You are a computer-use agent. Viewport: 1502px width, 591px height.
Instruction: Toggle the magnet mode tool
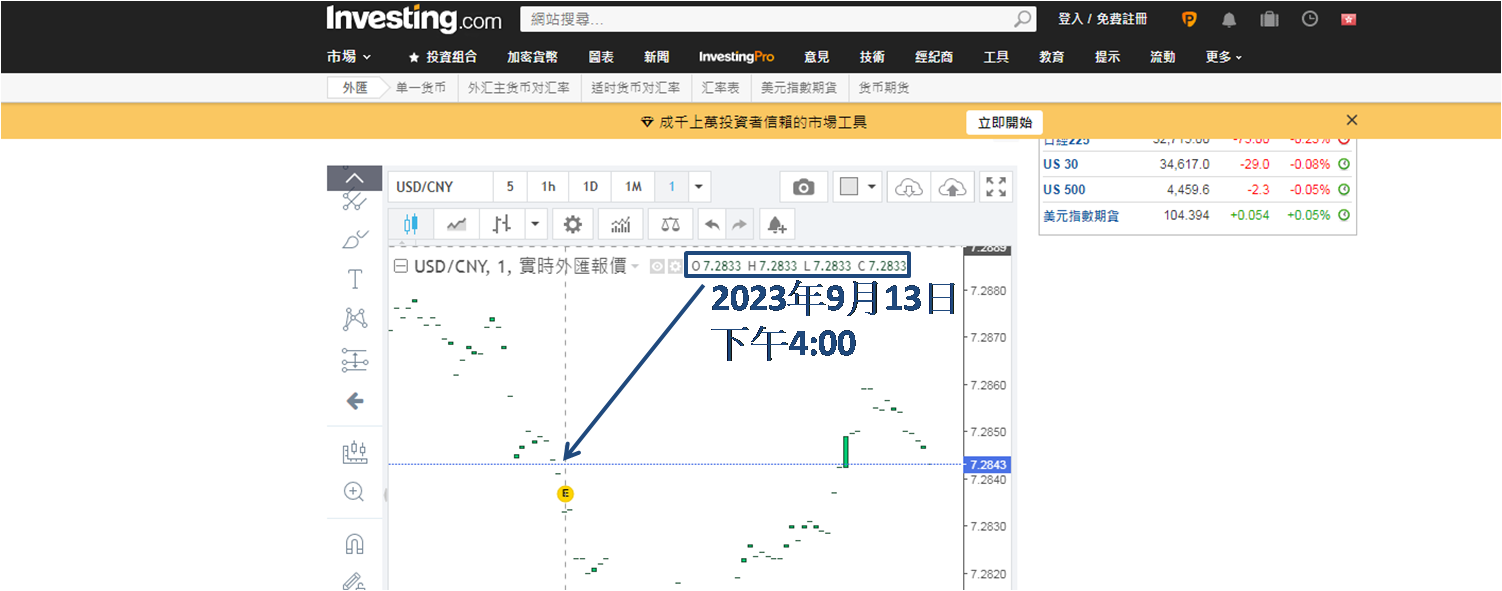coord(354,544)
